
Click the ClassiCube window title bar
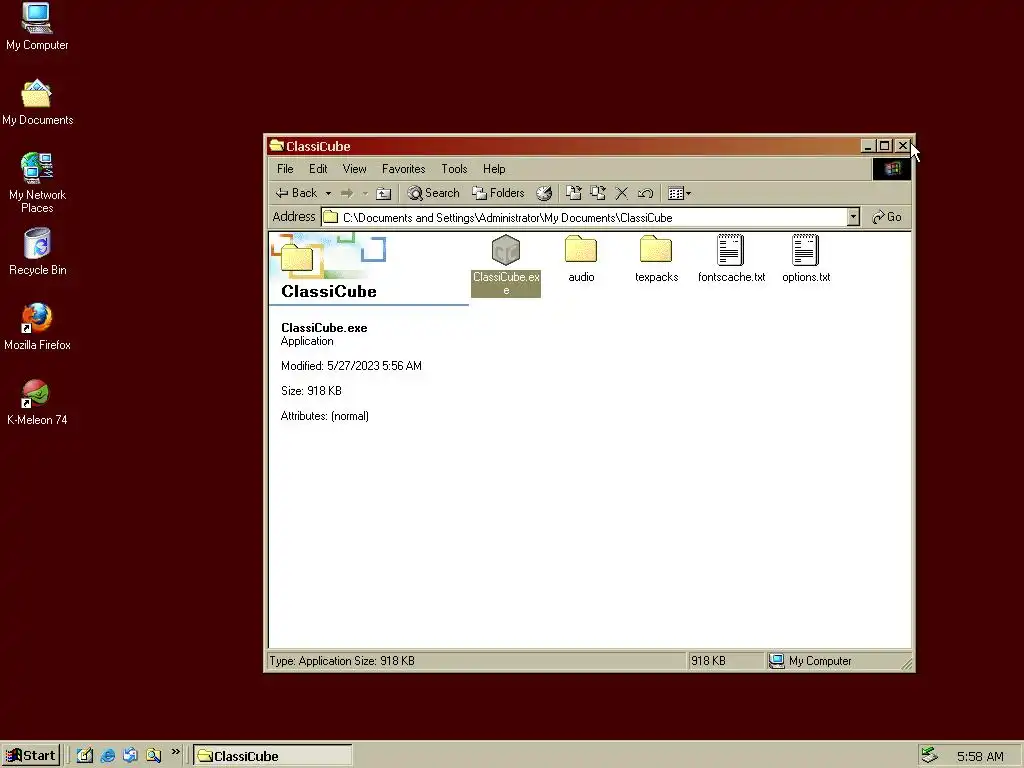click(562, 146)
